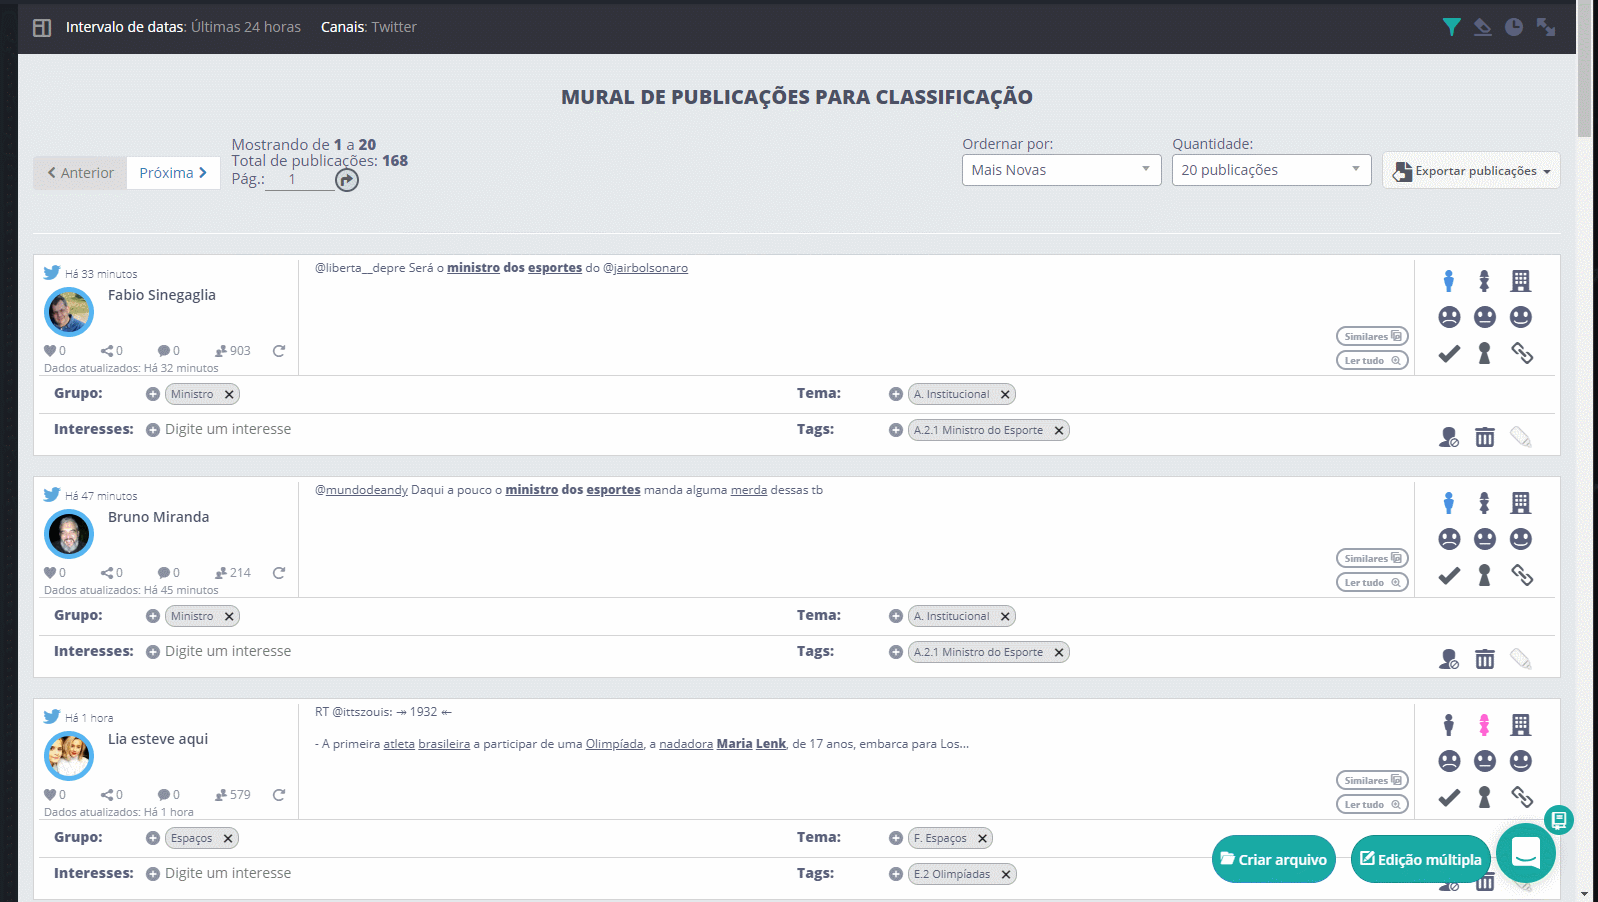Click the Criar arquivo button
The height and width of the screenshot is (902, 1598).
tap(1273, 859)
